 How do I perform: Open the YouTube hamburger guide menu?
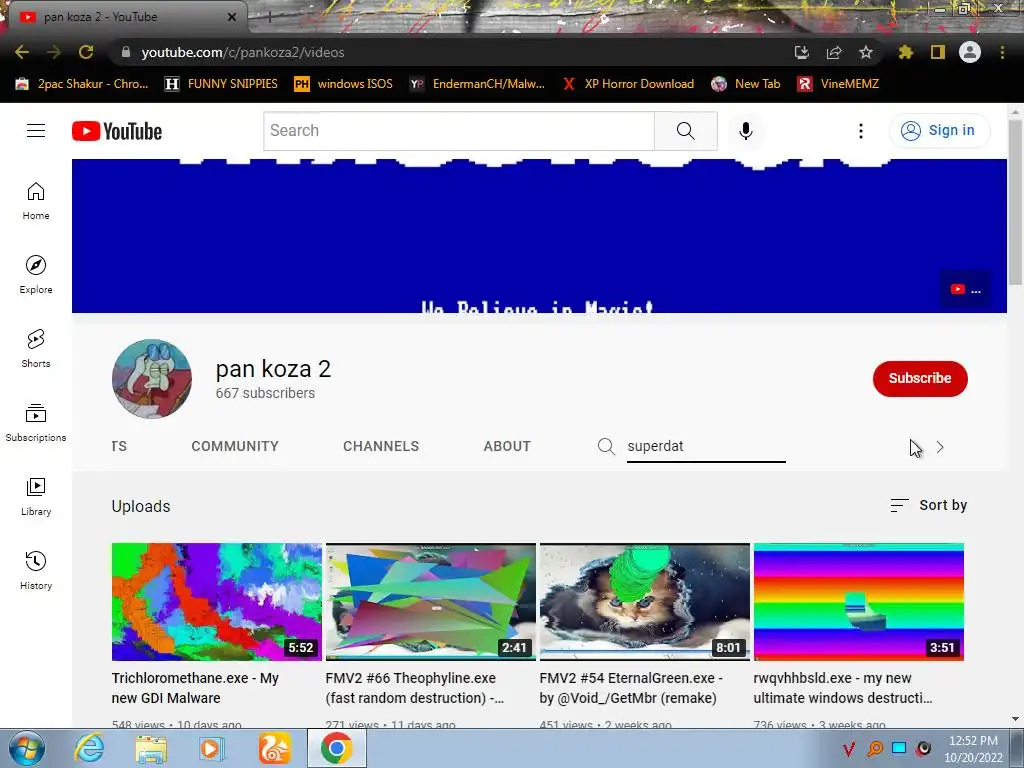click(x=36, y=131)
